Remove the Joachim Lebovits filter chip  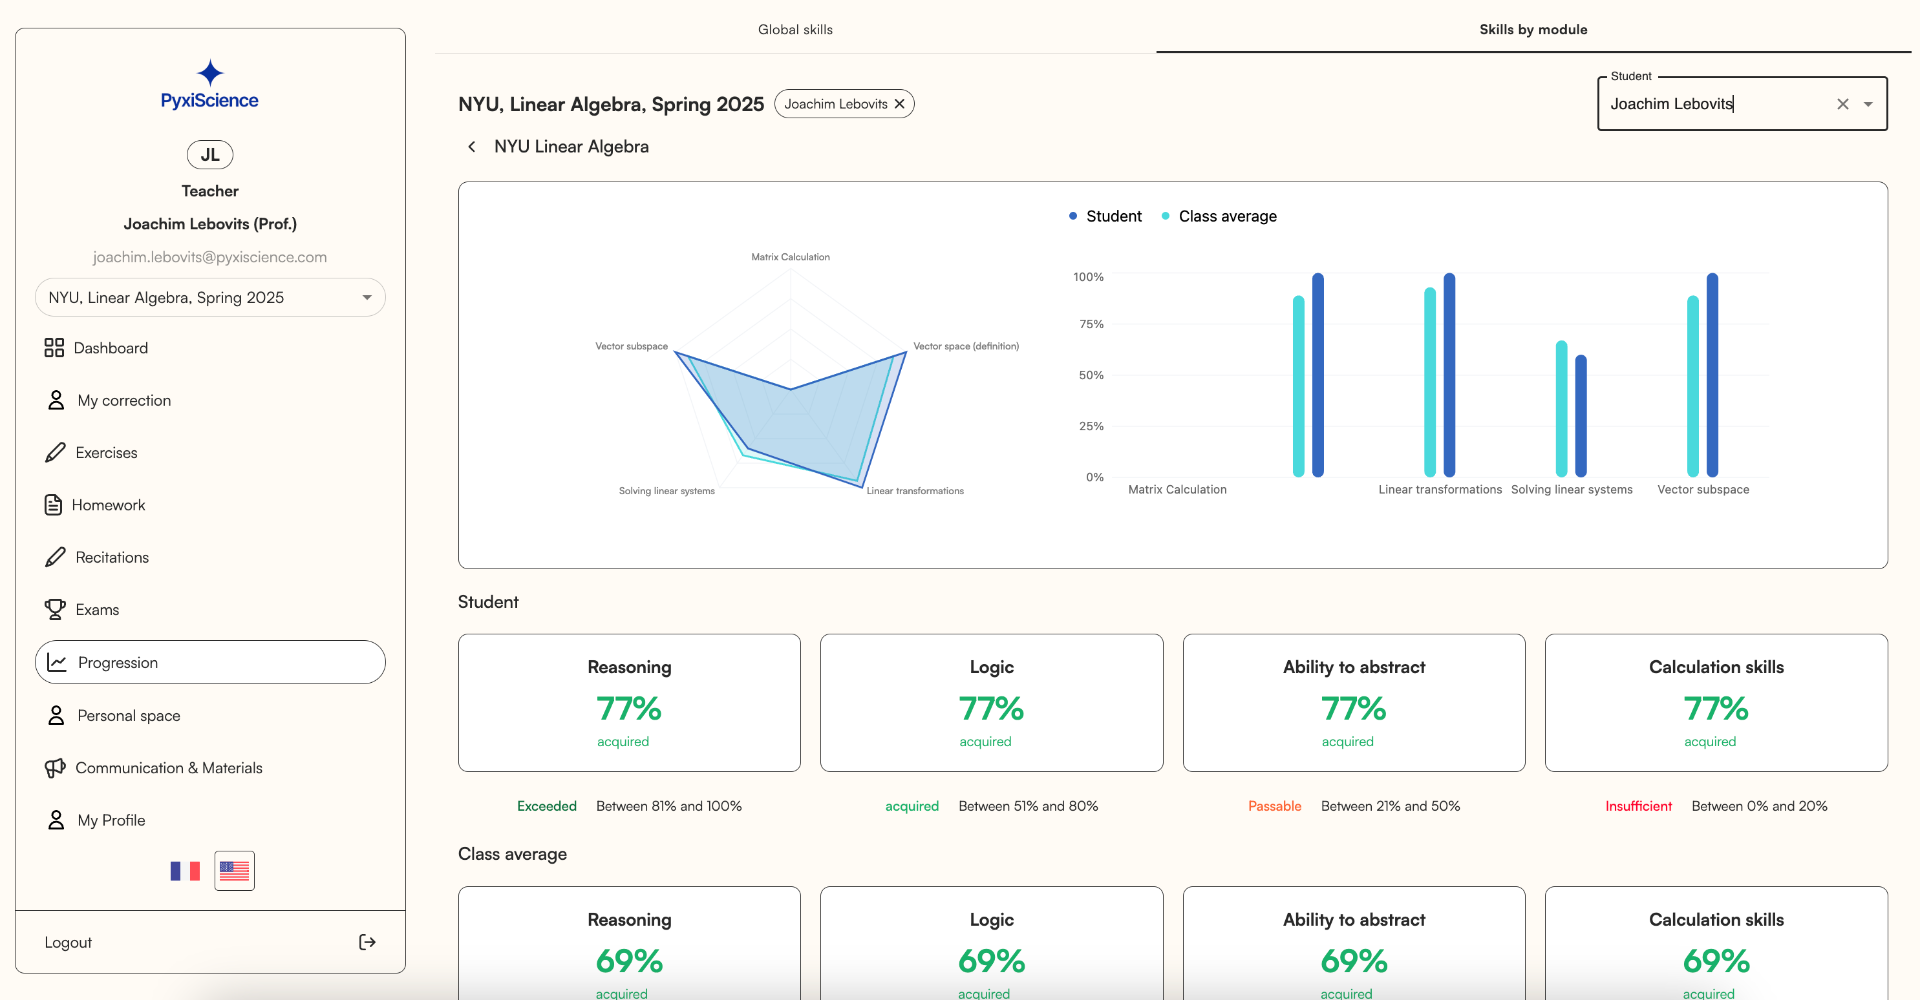coord(899,103)
